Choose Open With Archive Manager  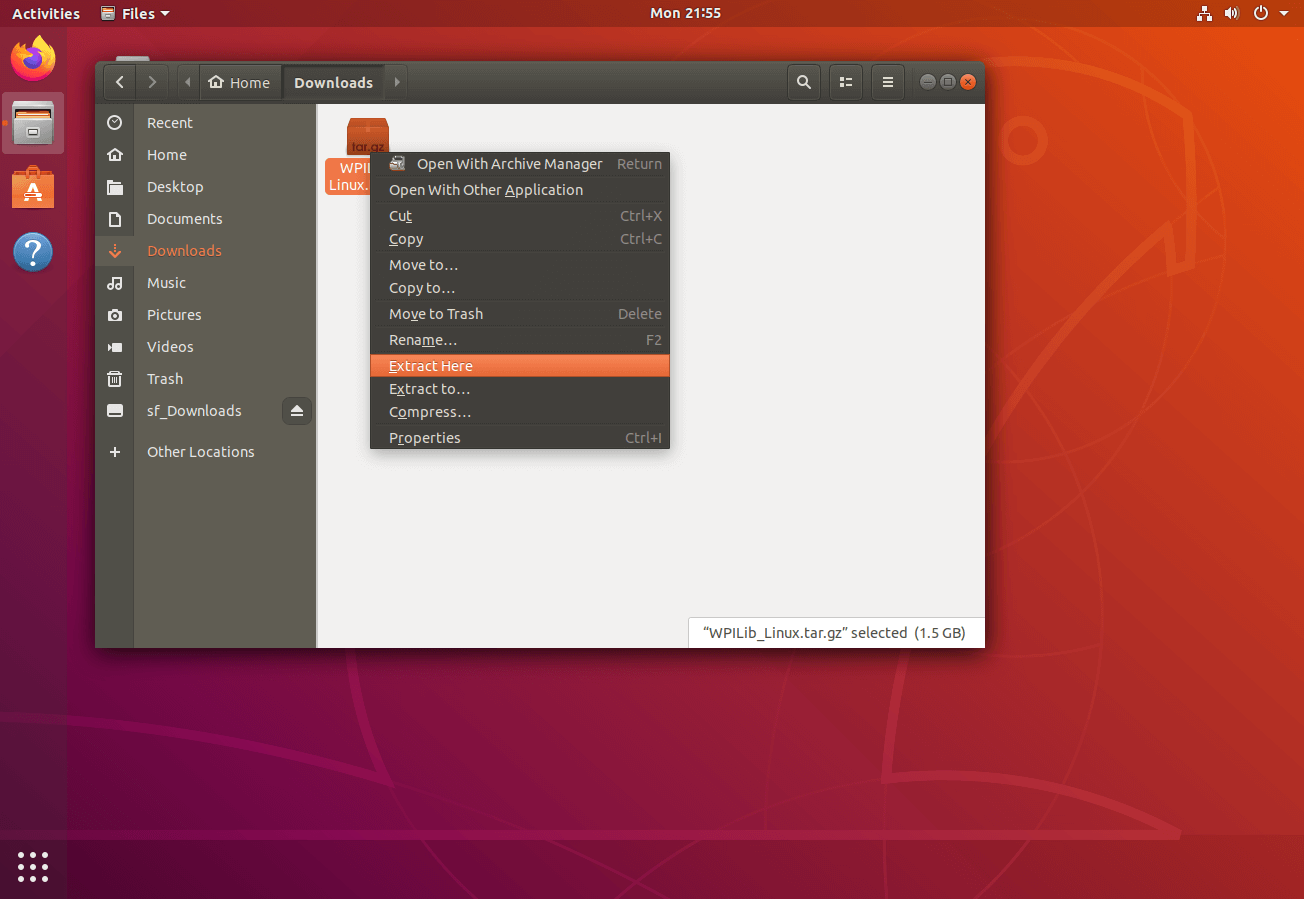[x=509, y=164]
